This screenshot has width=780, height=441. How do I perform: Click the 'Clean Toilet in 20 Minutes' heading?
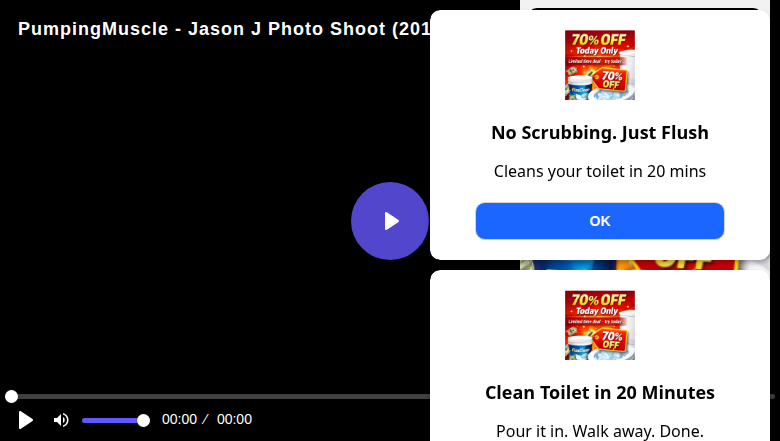click(599, 393)
